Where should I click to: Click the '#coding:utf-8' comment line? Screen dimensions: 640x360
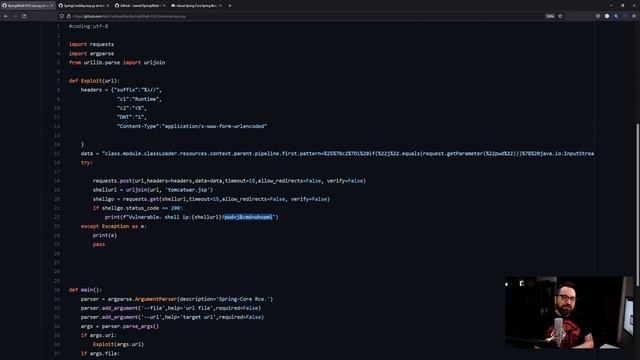pos(89,26)
